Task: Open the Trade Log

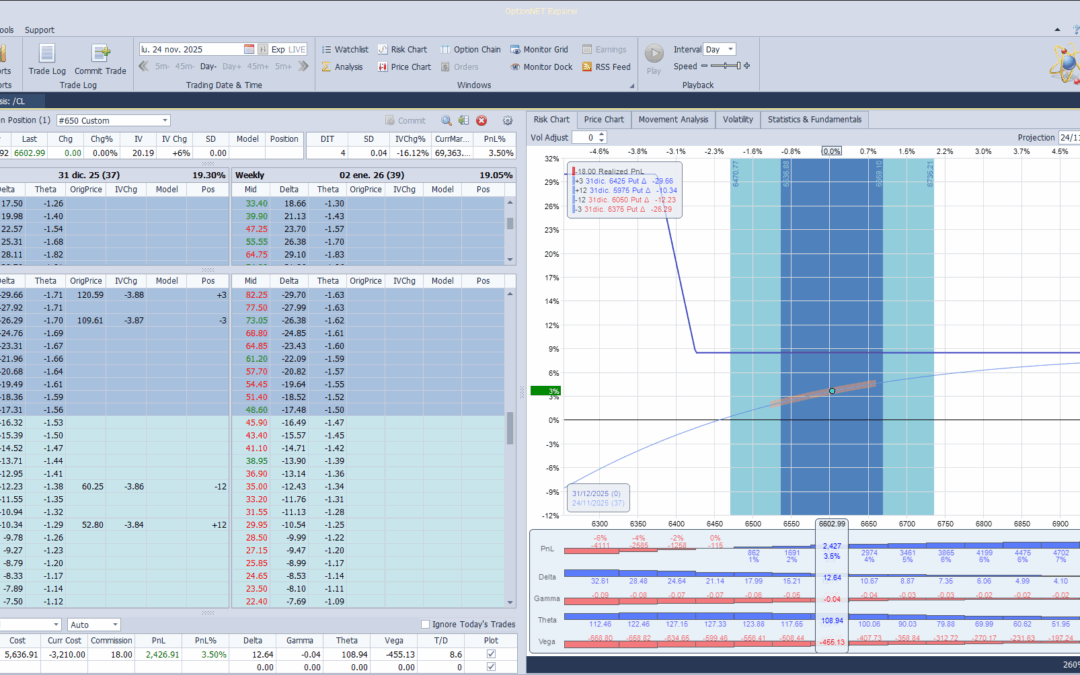Action: tap(47, 59)
